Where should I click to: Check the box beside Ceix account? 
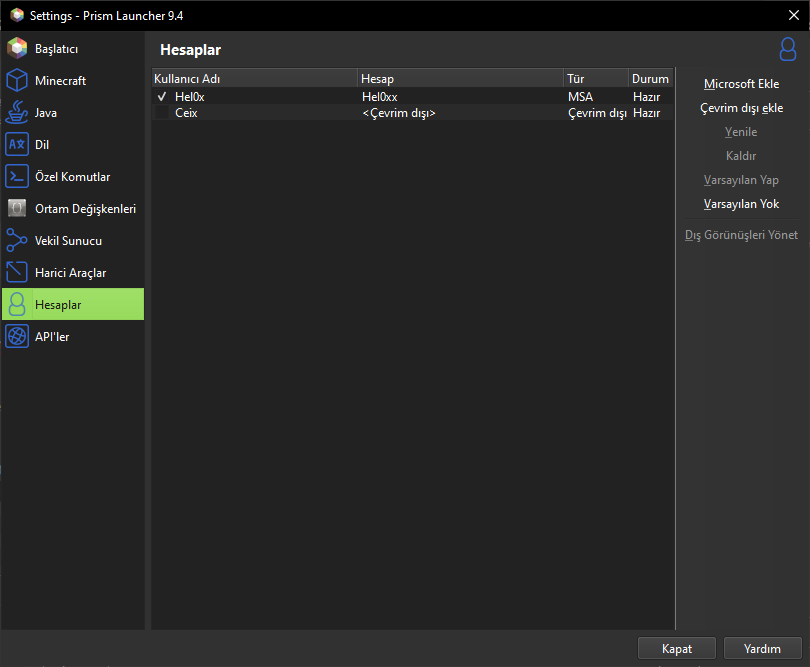point(162,113)
